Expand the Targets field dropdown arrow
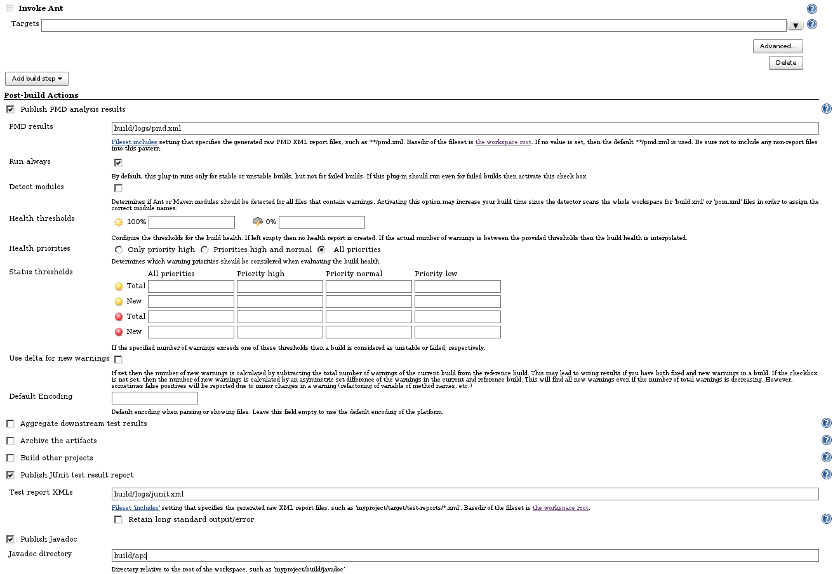This screenshot has height=574, width=840. click(x=795, y=25)
